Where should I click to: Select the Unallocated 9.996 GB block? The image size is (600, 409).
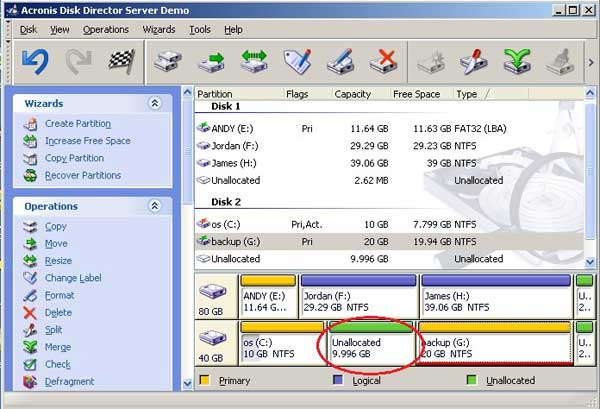coord(372,346)
